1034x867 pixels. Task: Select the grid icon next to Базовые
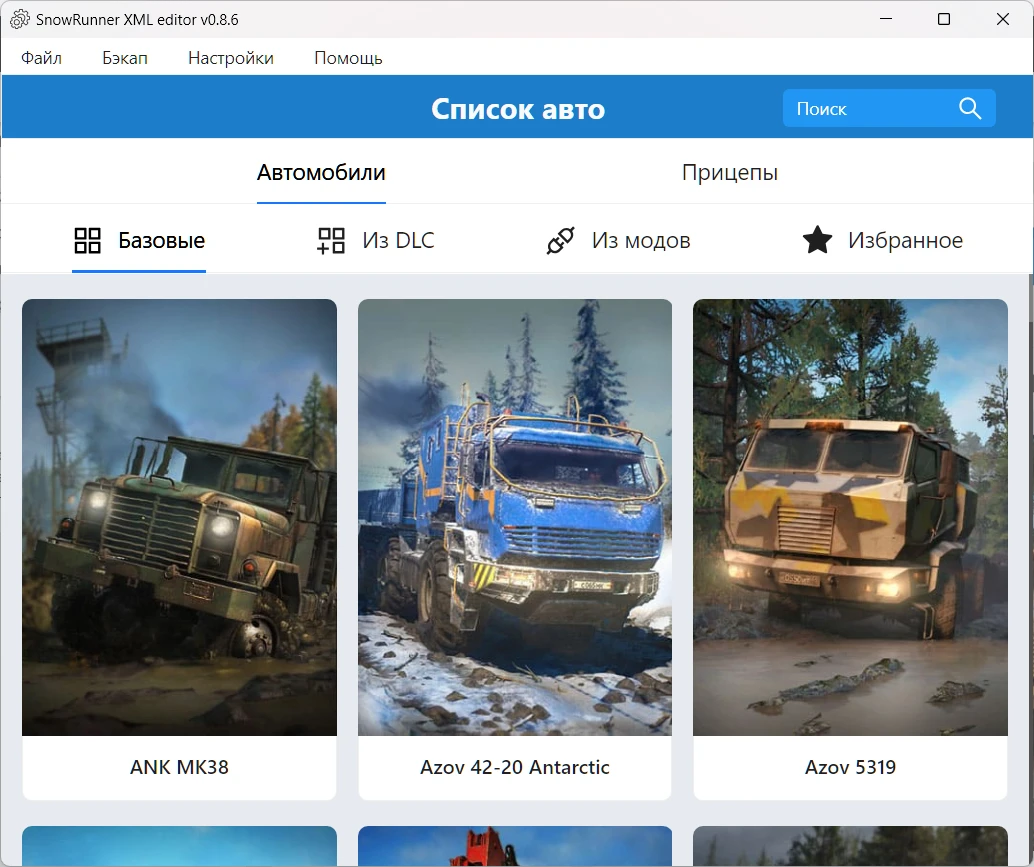tap(87, 239)
